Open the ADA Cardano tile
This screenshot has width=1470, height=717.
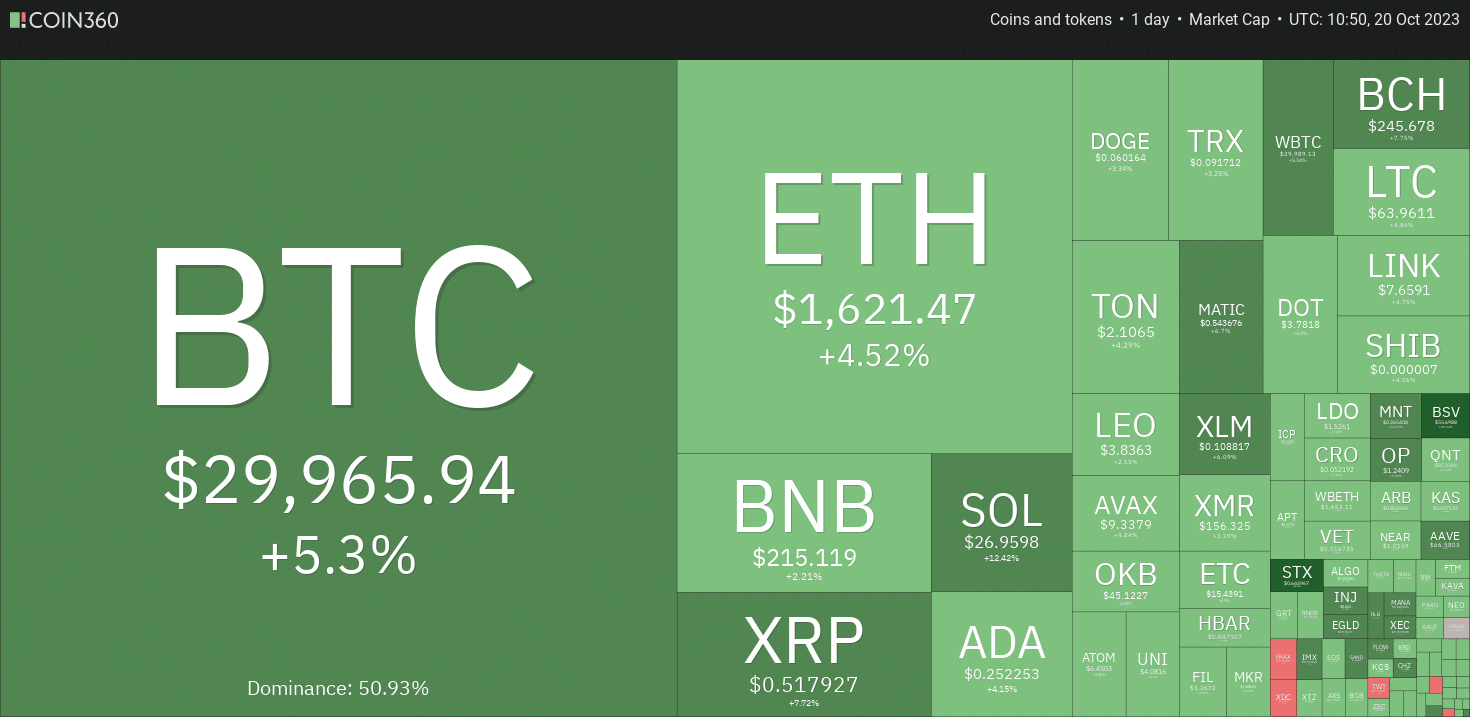(1002, 655)
